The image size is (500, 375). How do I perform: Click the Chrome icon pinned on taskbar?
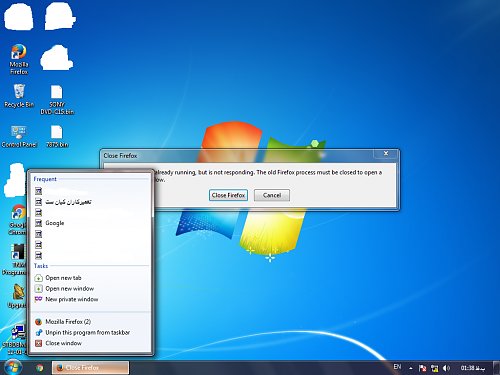click(x=40, y=368)
